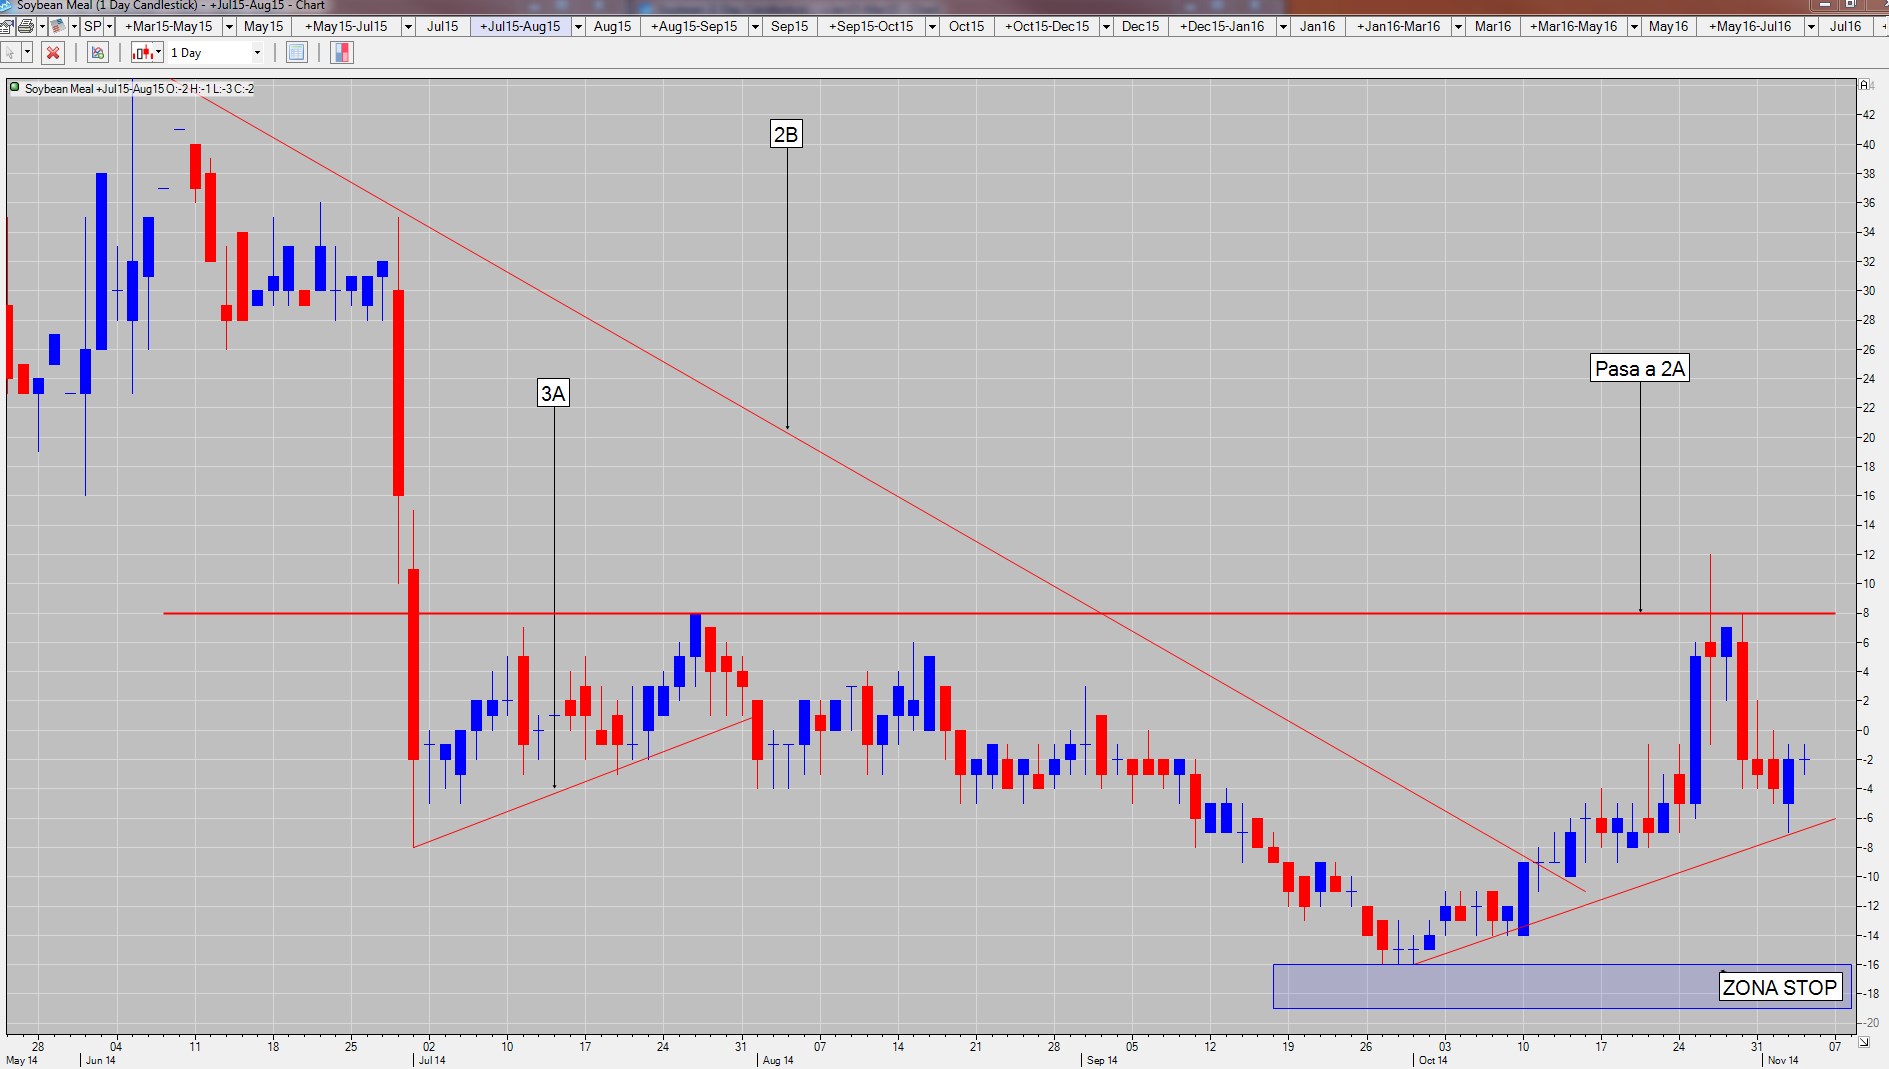Open dropdown arrow after +Oct15-Dec15 tab
The image size is (1889, 1069).
click(1106, 26)
